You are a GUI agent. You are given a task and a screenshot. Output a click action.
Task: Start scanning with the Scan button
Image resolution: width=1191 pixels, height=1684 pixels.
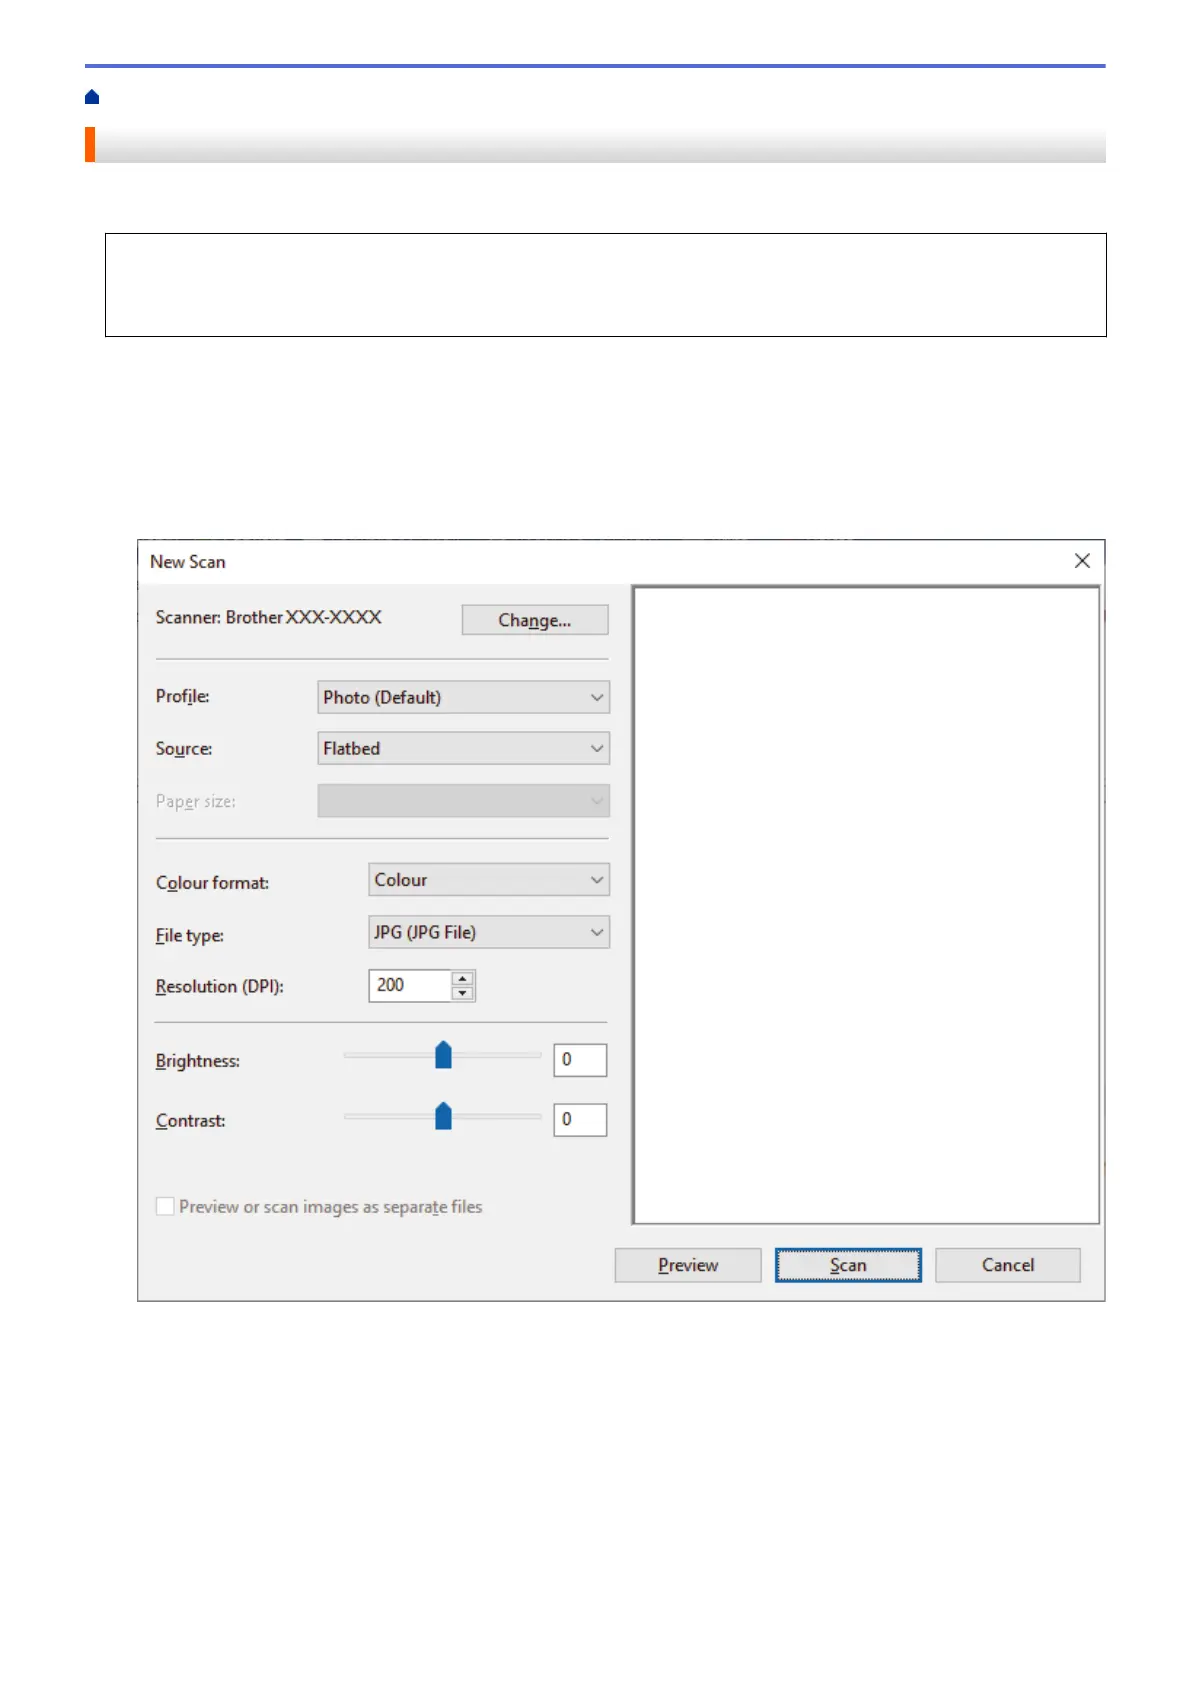(x=847, y=1265)
